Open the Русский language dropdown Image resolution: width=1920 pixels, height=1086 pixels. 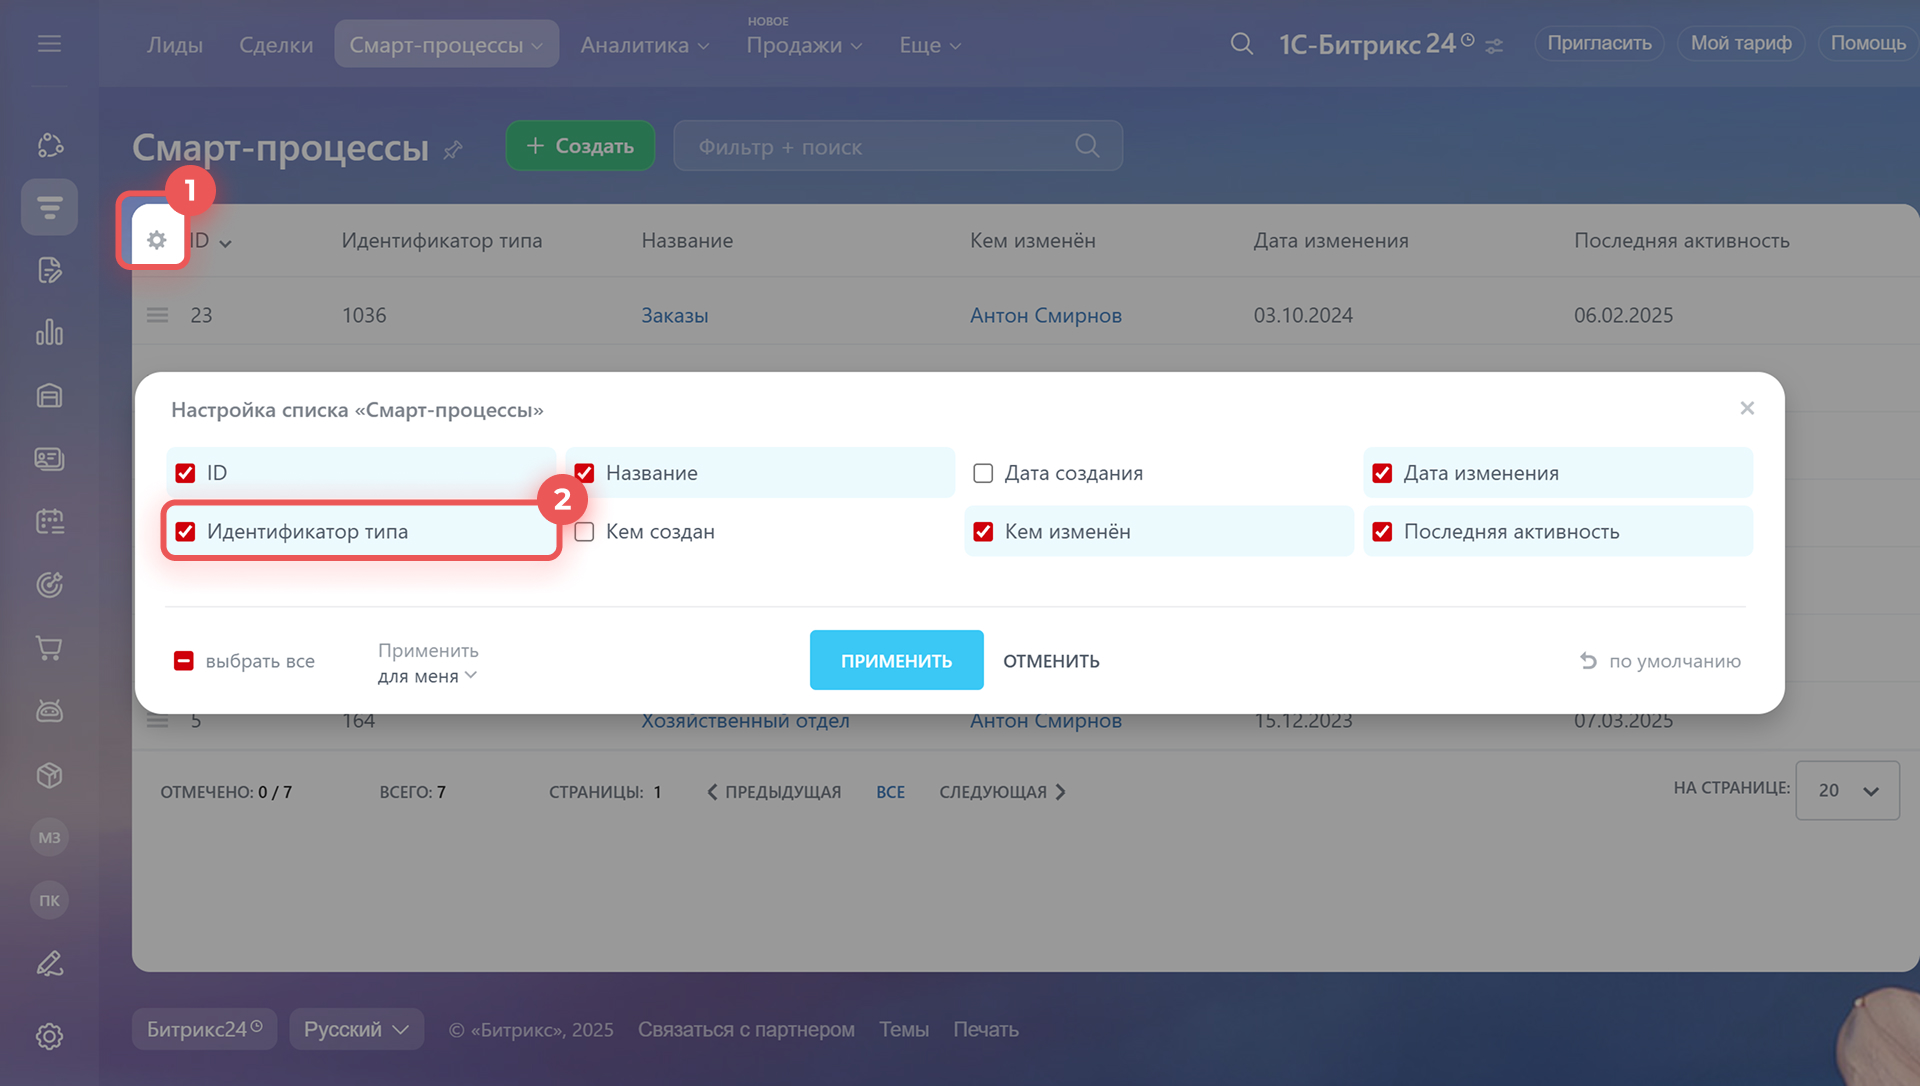click(x=356, y=1029)
